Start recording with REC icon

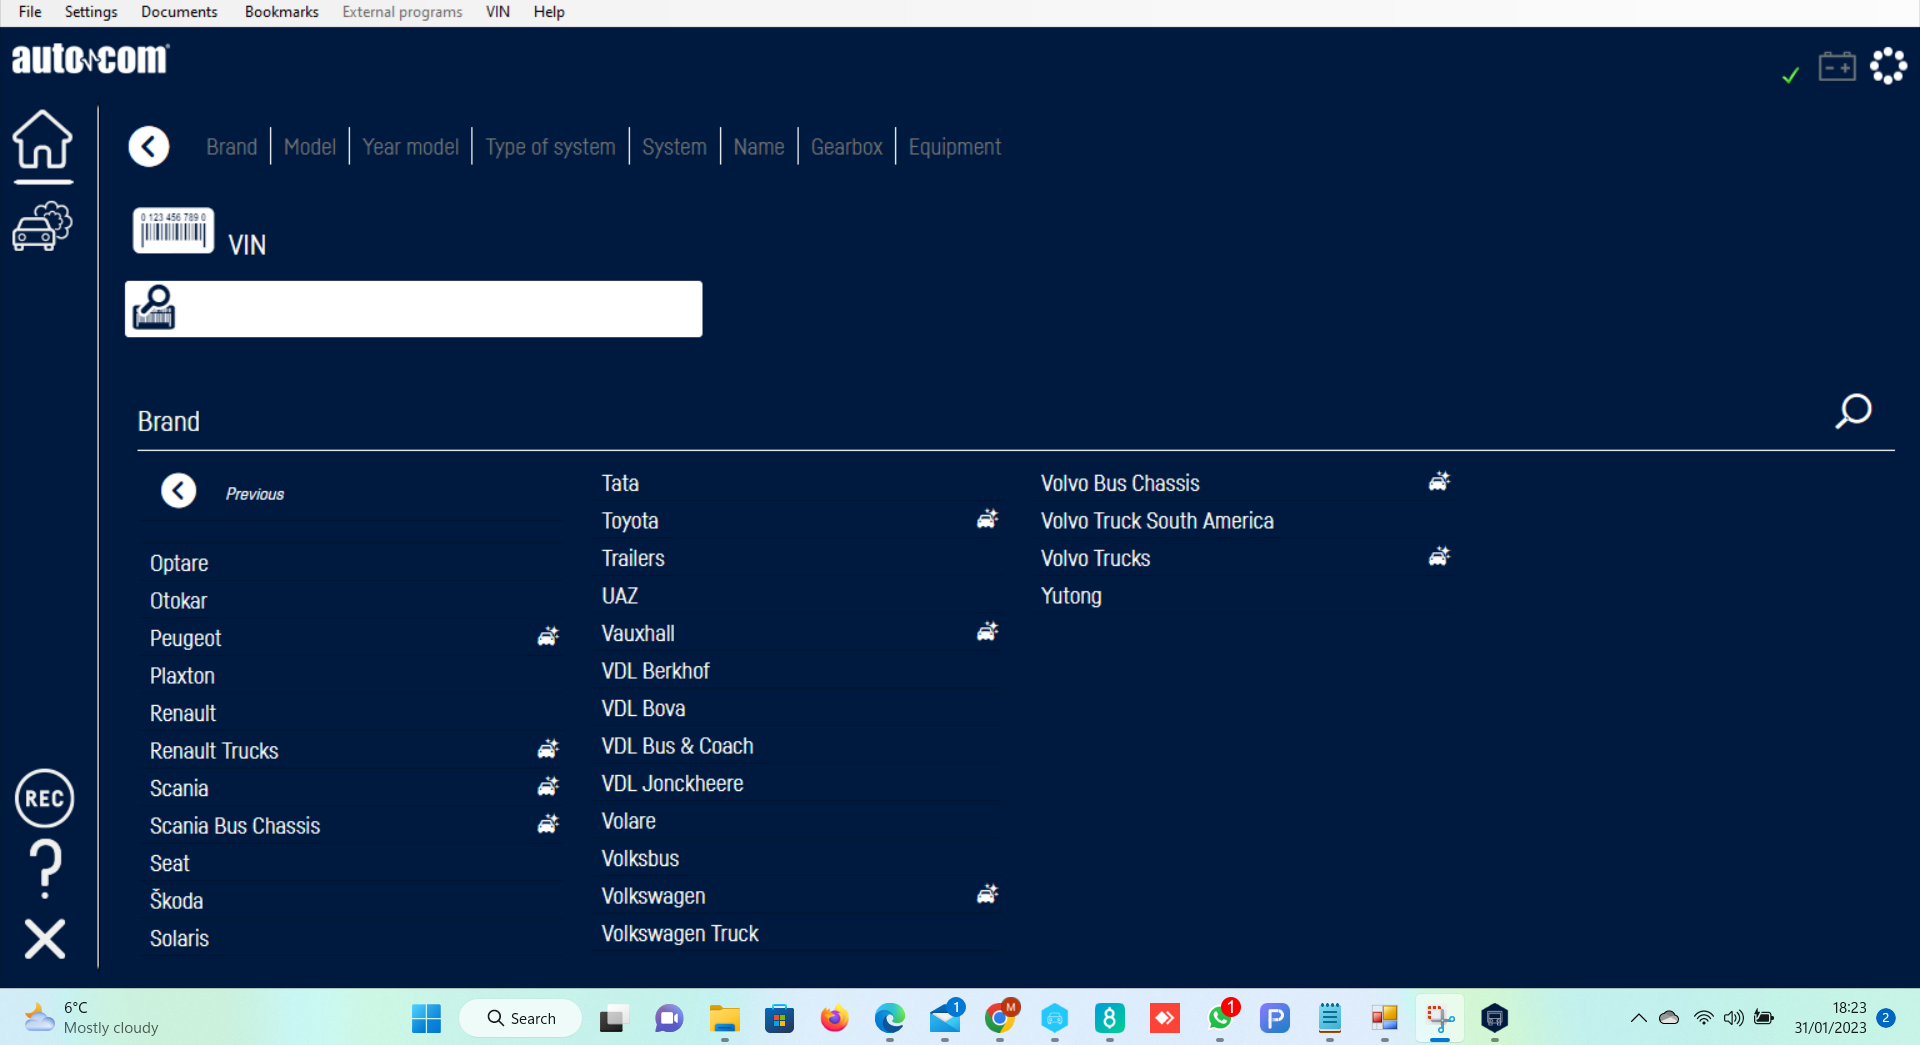tap(44, 798)
